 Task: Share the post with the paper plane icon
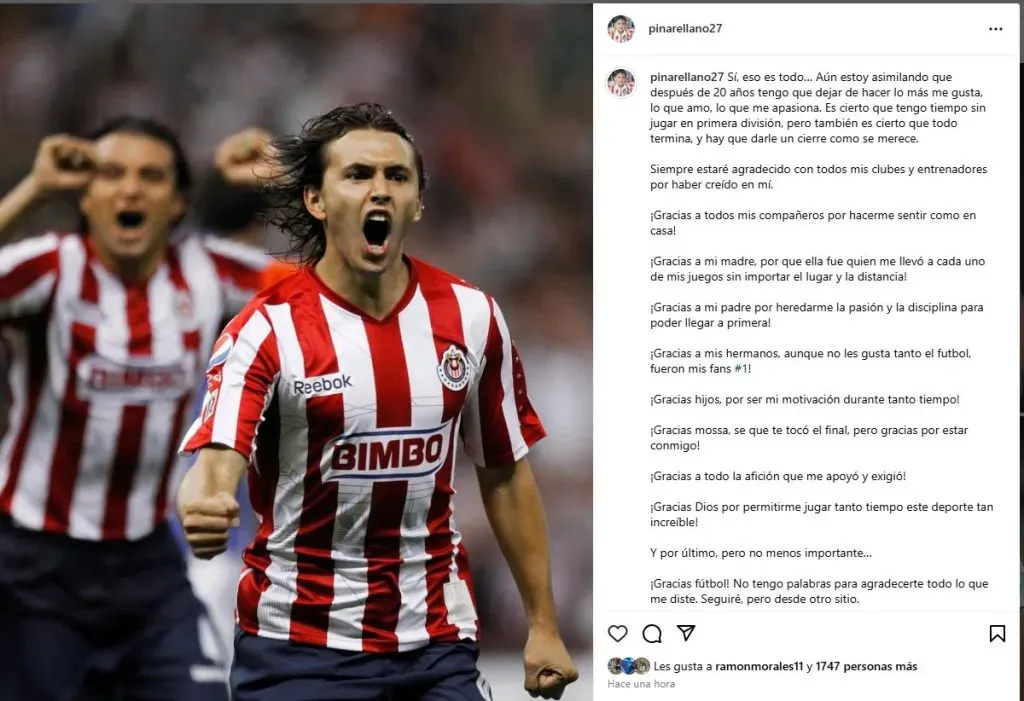[x=686, y=632]
